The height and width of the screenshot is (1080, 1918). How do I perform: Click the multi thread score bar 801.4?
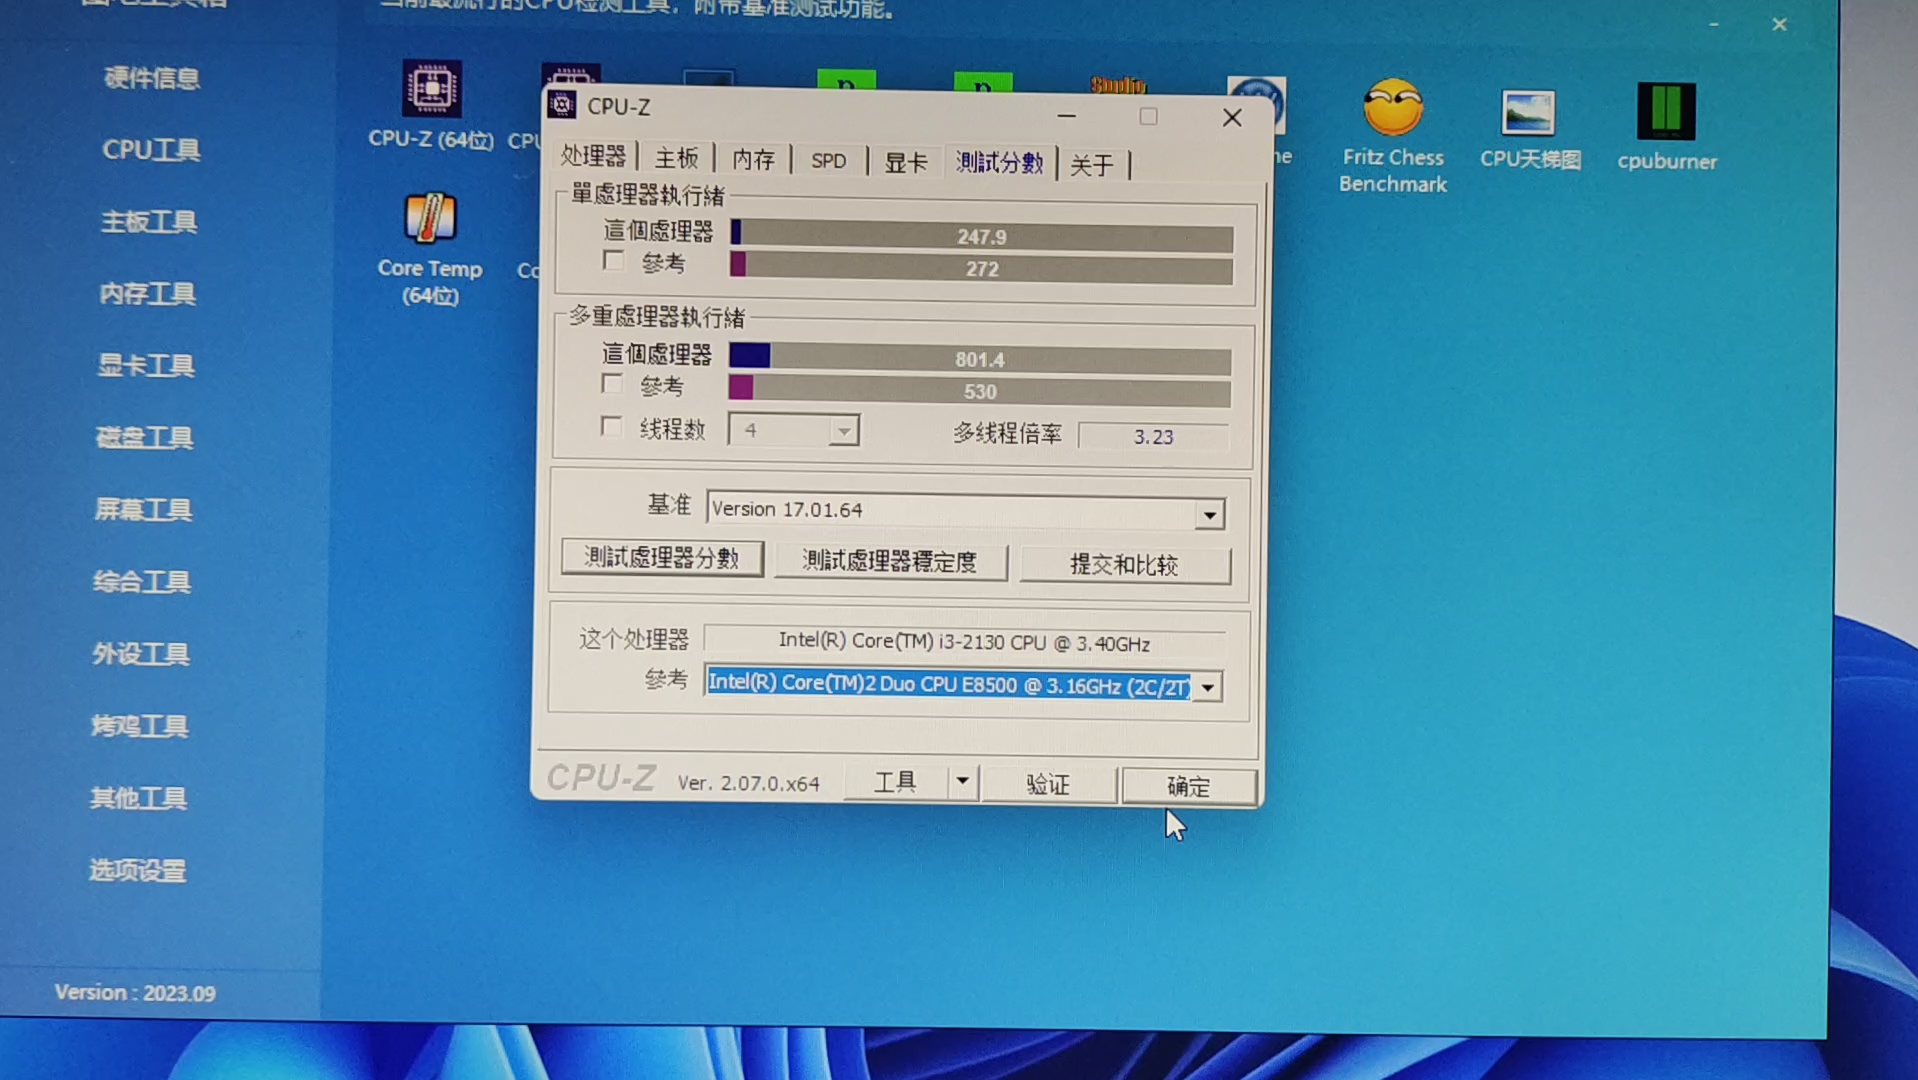(x=980, y=358)
